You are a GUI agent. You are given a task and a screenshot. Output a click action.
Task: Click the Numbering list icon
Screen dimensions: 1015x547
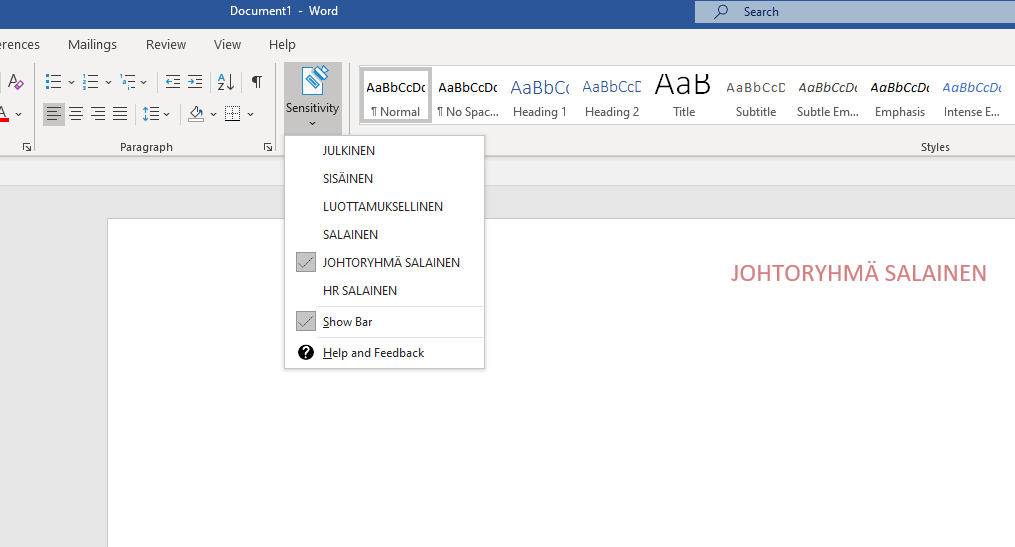pyautogui.click(x=91, y=82)
